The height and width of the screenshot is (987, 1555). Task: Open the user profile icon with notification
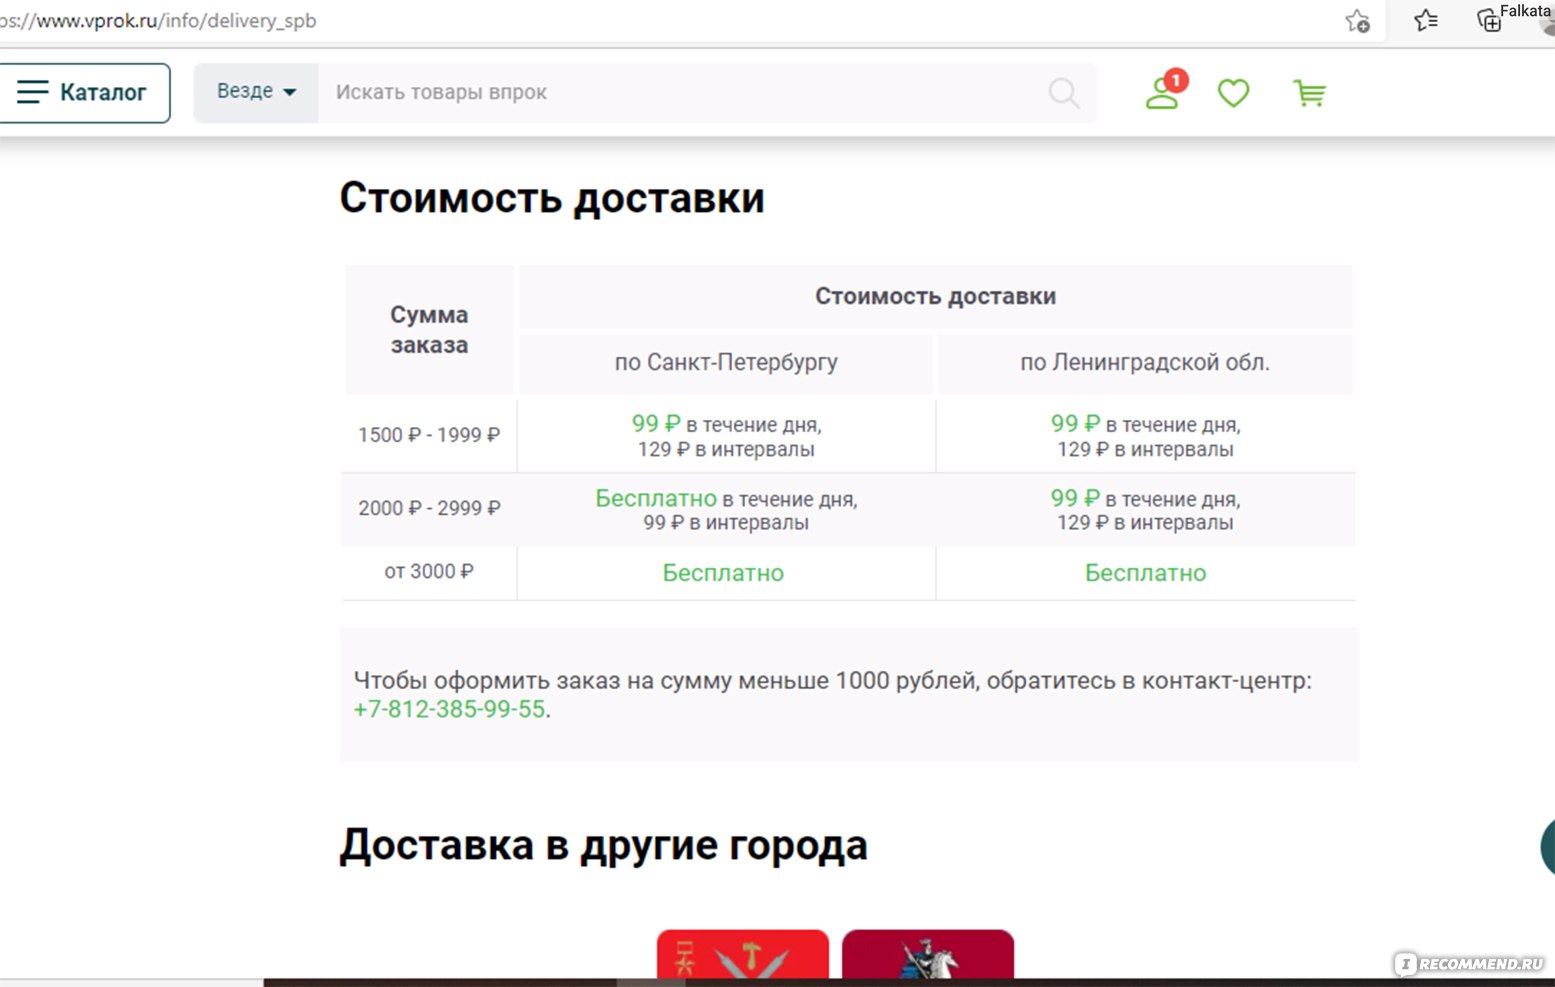tap(1165, 92)
